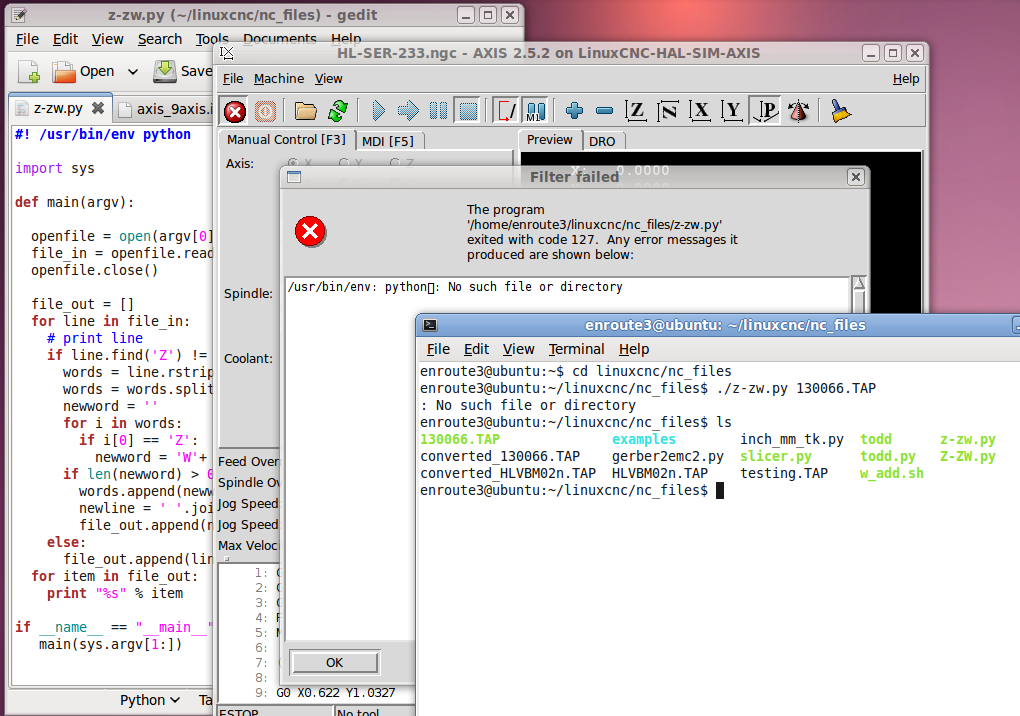
Task: Toggle rotate mode icon in AXIS
Action: click(x=798, y=111)
